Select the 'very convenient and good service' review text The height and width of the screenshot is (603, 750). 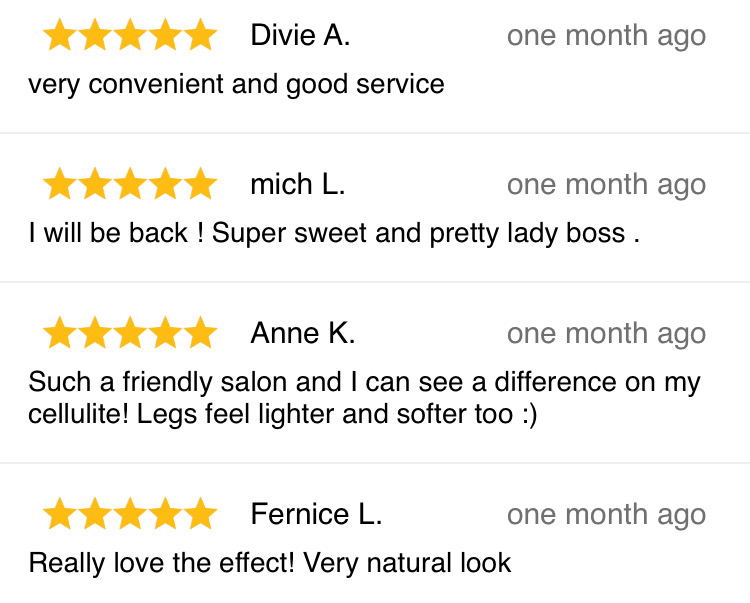[236, 85]
